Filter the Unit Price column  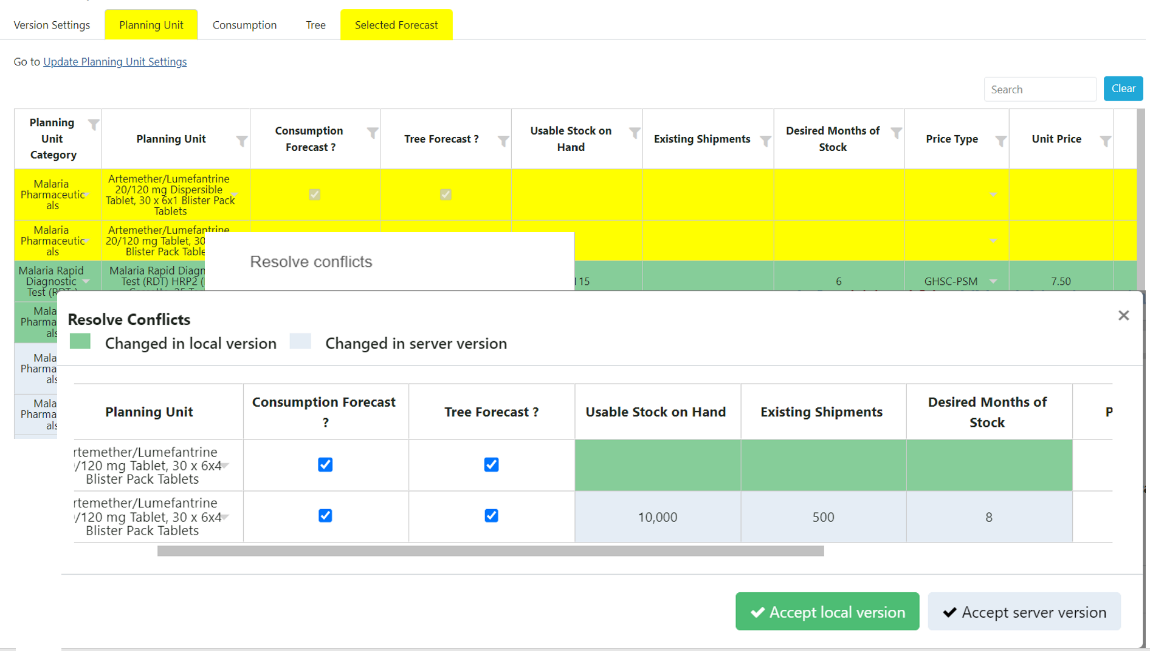point(1105,141)
